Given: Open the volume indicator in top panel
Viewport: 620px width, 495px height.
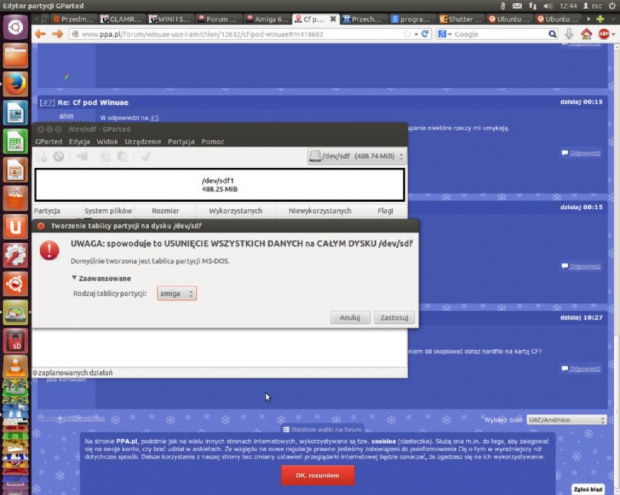Looking at the screenshot, I should pyautogui.click(x=548, y=6).
